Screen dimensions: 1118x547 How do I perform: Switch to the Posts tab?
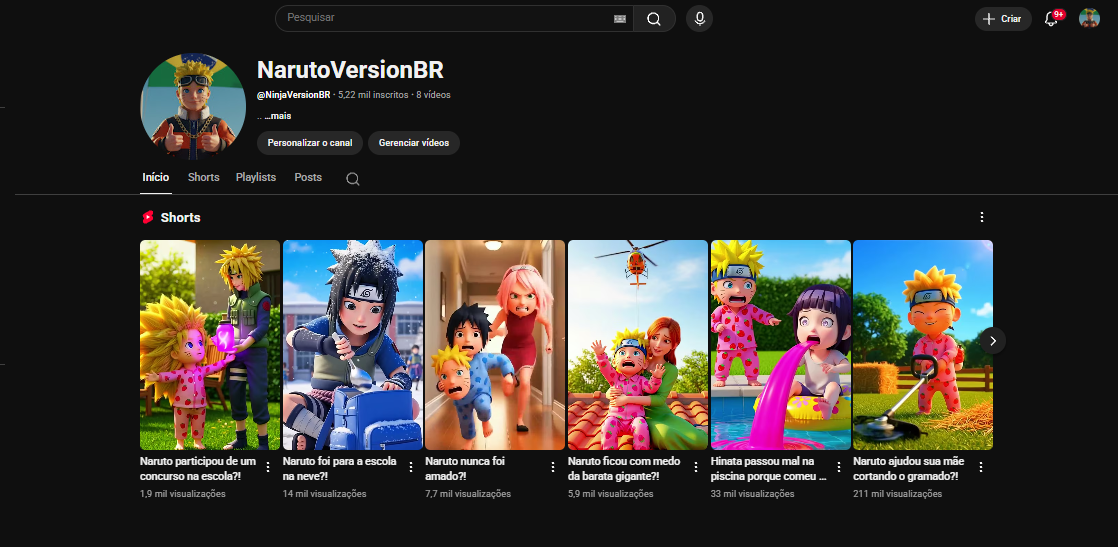point(308,177)
